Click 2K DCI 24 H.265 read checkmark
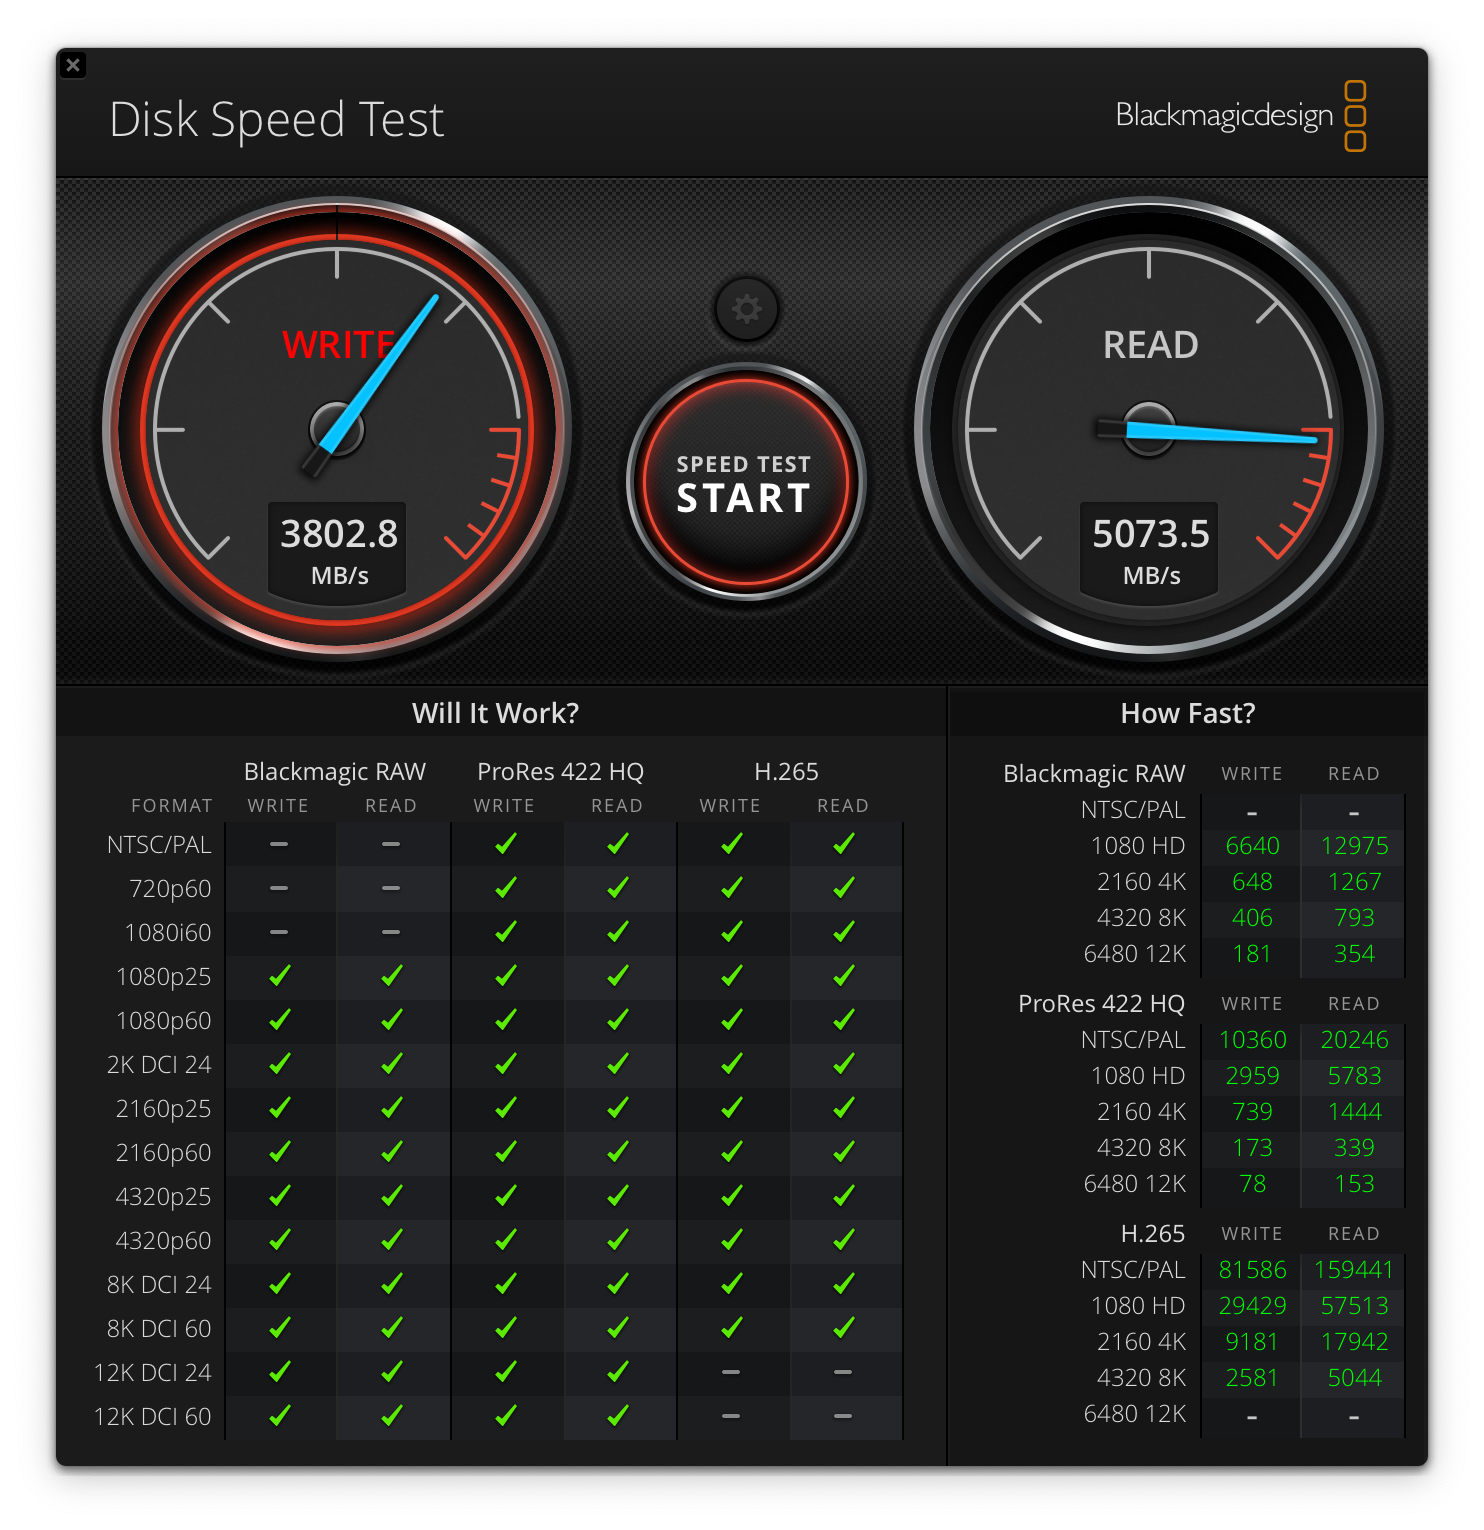 [x=844, y=1064]
